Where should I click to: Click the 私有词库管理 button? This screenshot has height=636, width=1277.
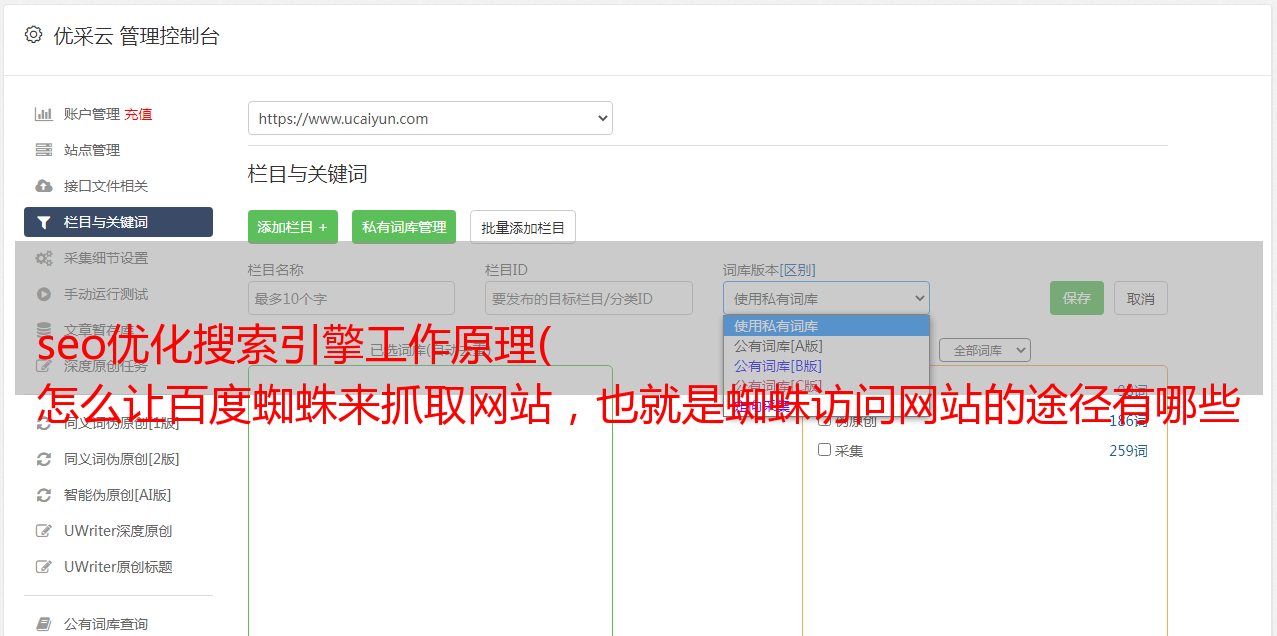(x=404, y=227)
